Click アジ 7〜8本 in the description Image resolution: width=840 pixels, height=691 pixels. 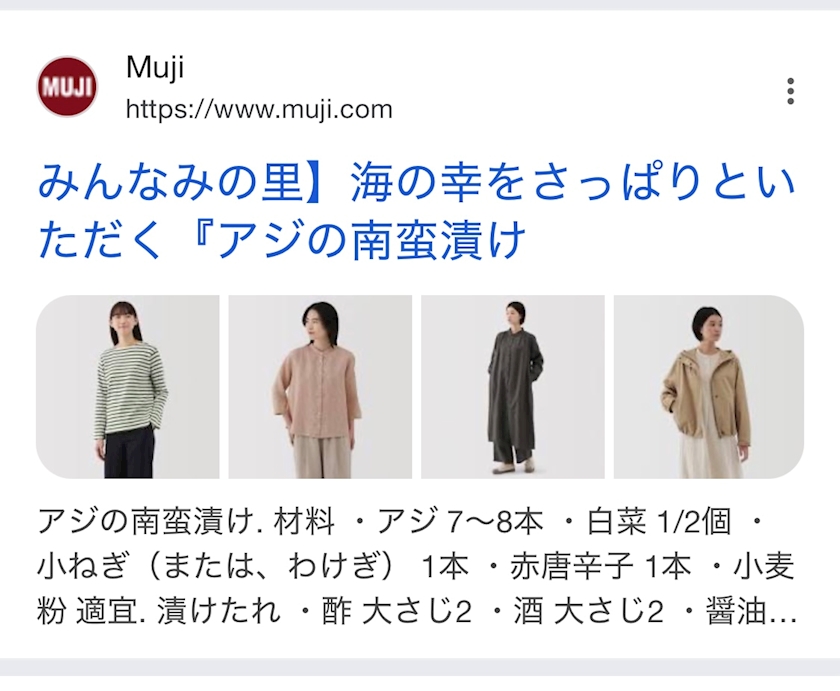[460, 521]
